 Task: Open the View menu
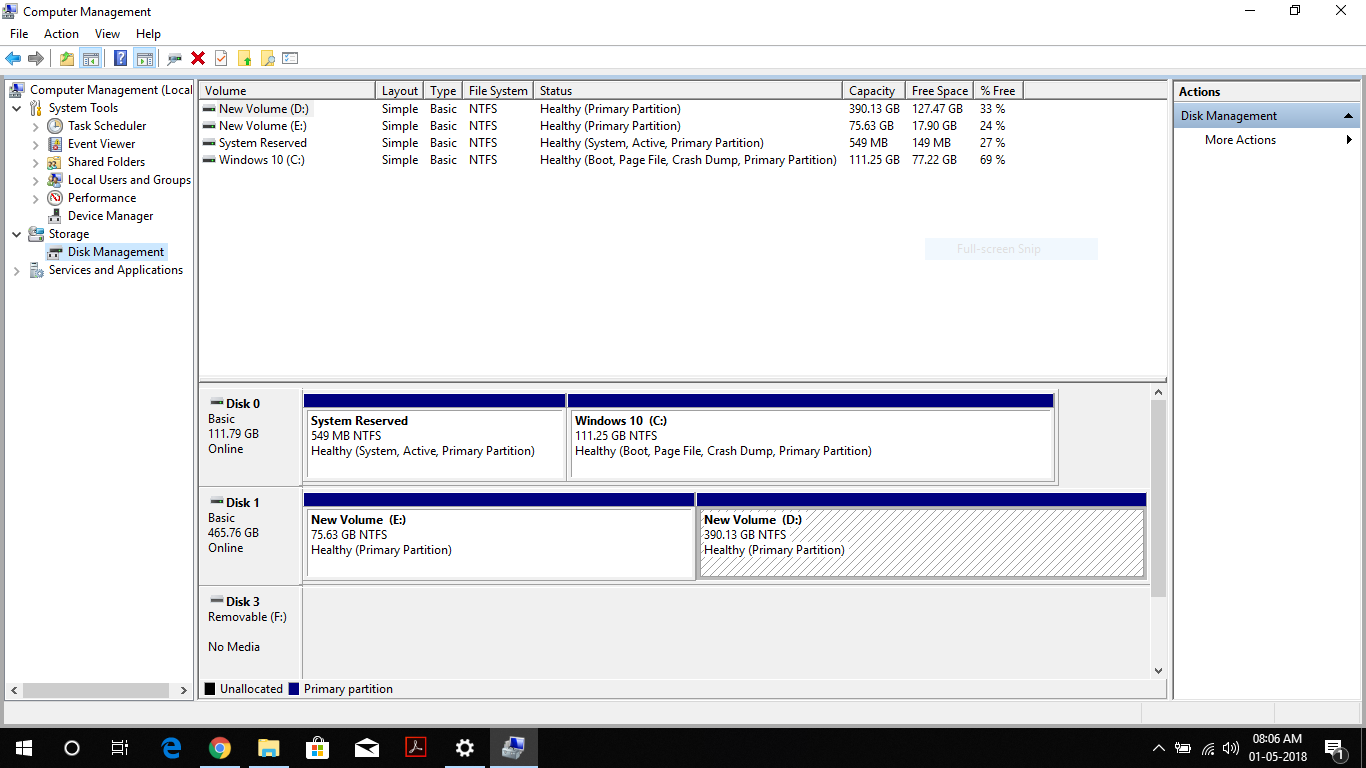coord(107,34)
